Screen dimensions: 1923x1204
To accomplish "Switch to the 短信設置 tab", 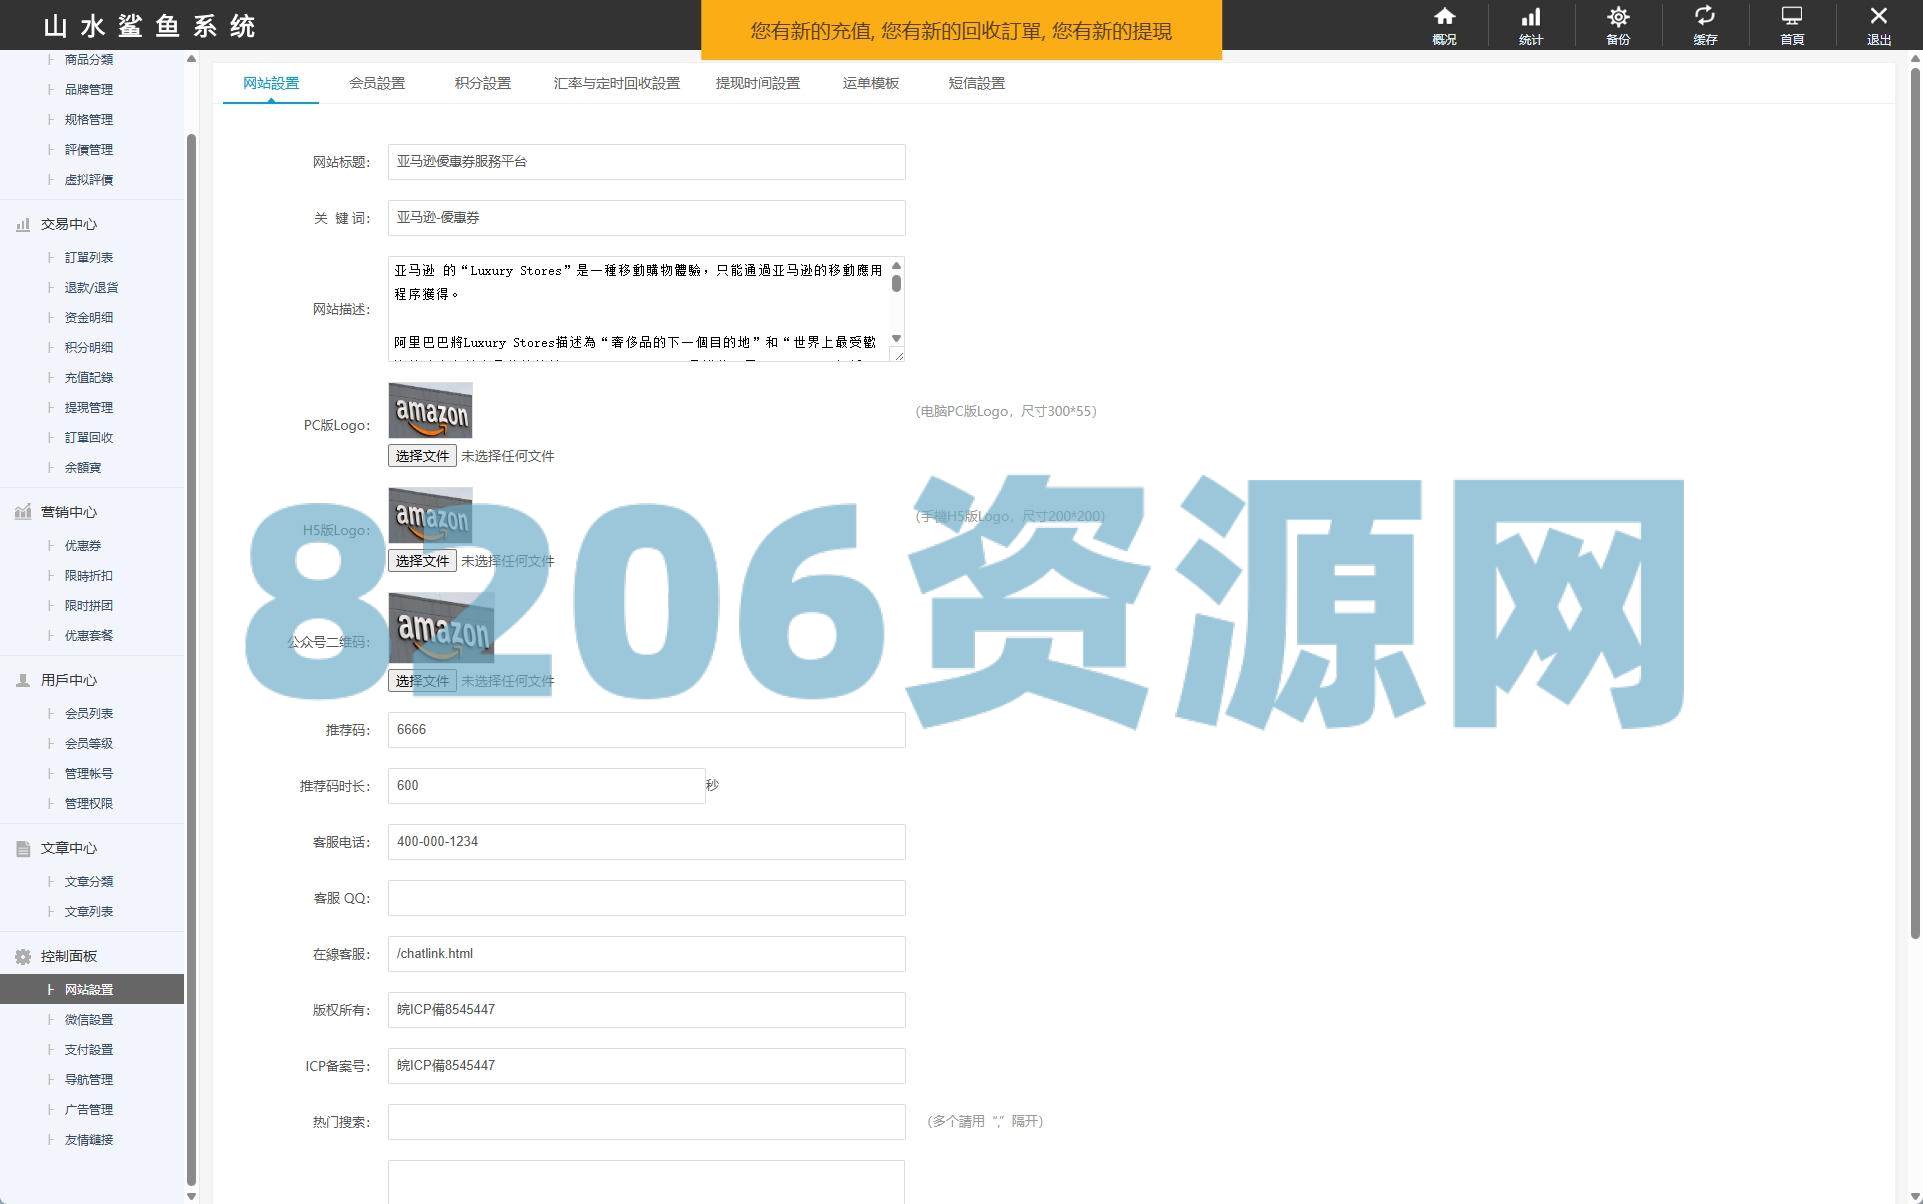I will (x=976, y=83).
